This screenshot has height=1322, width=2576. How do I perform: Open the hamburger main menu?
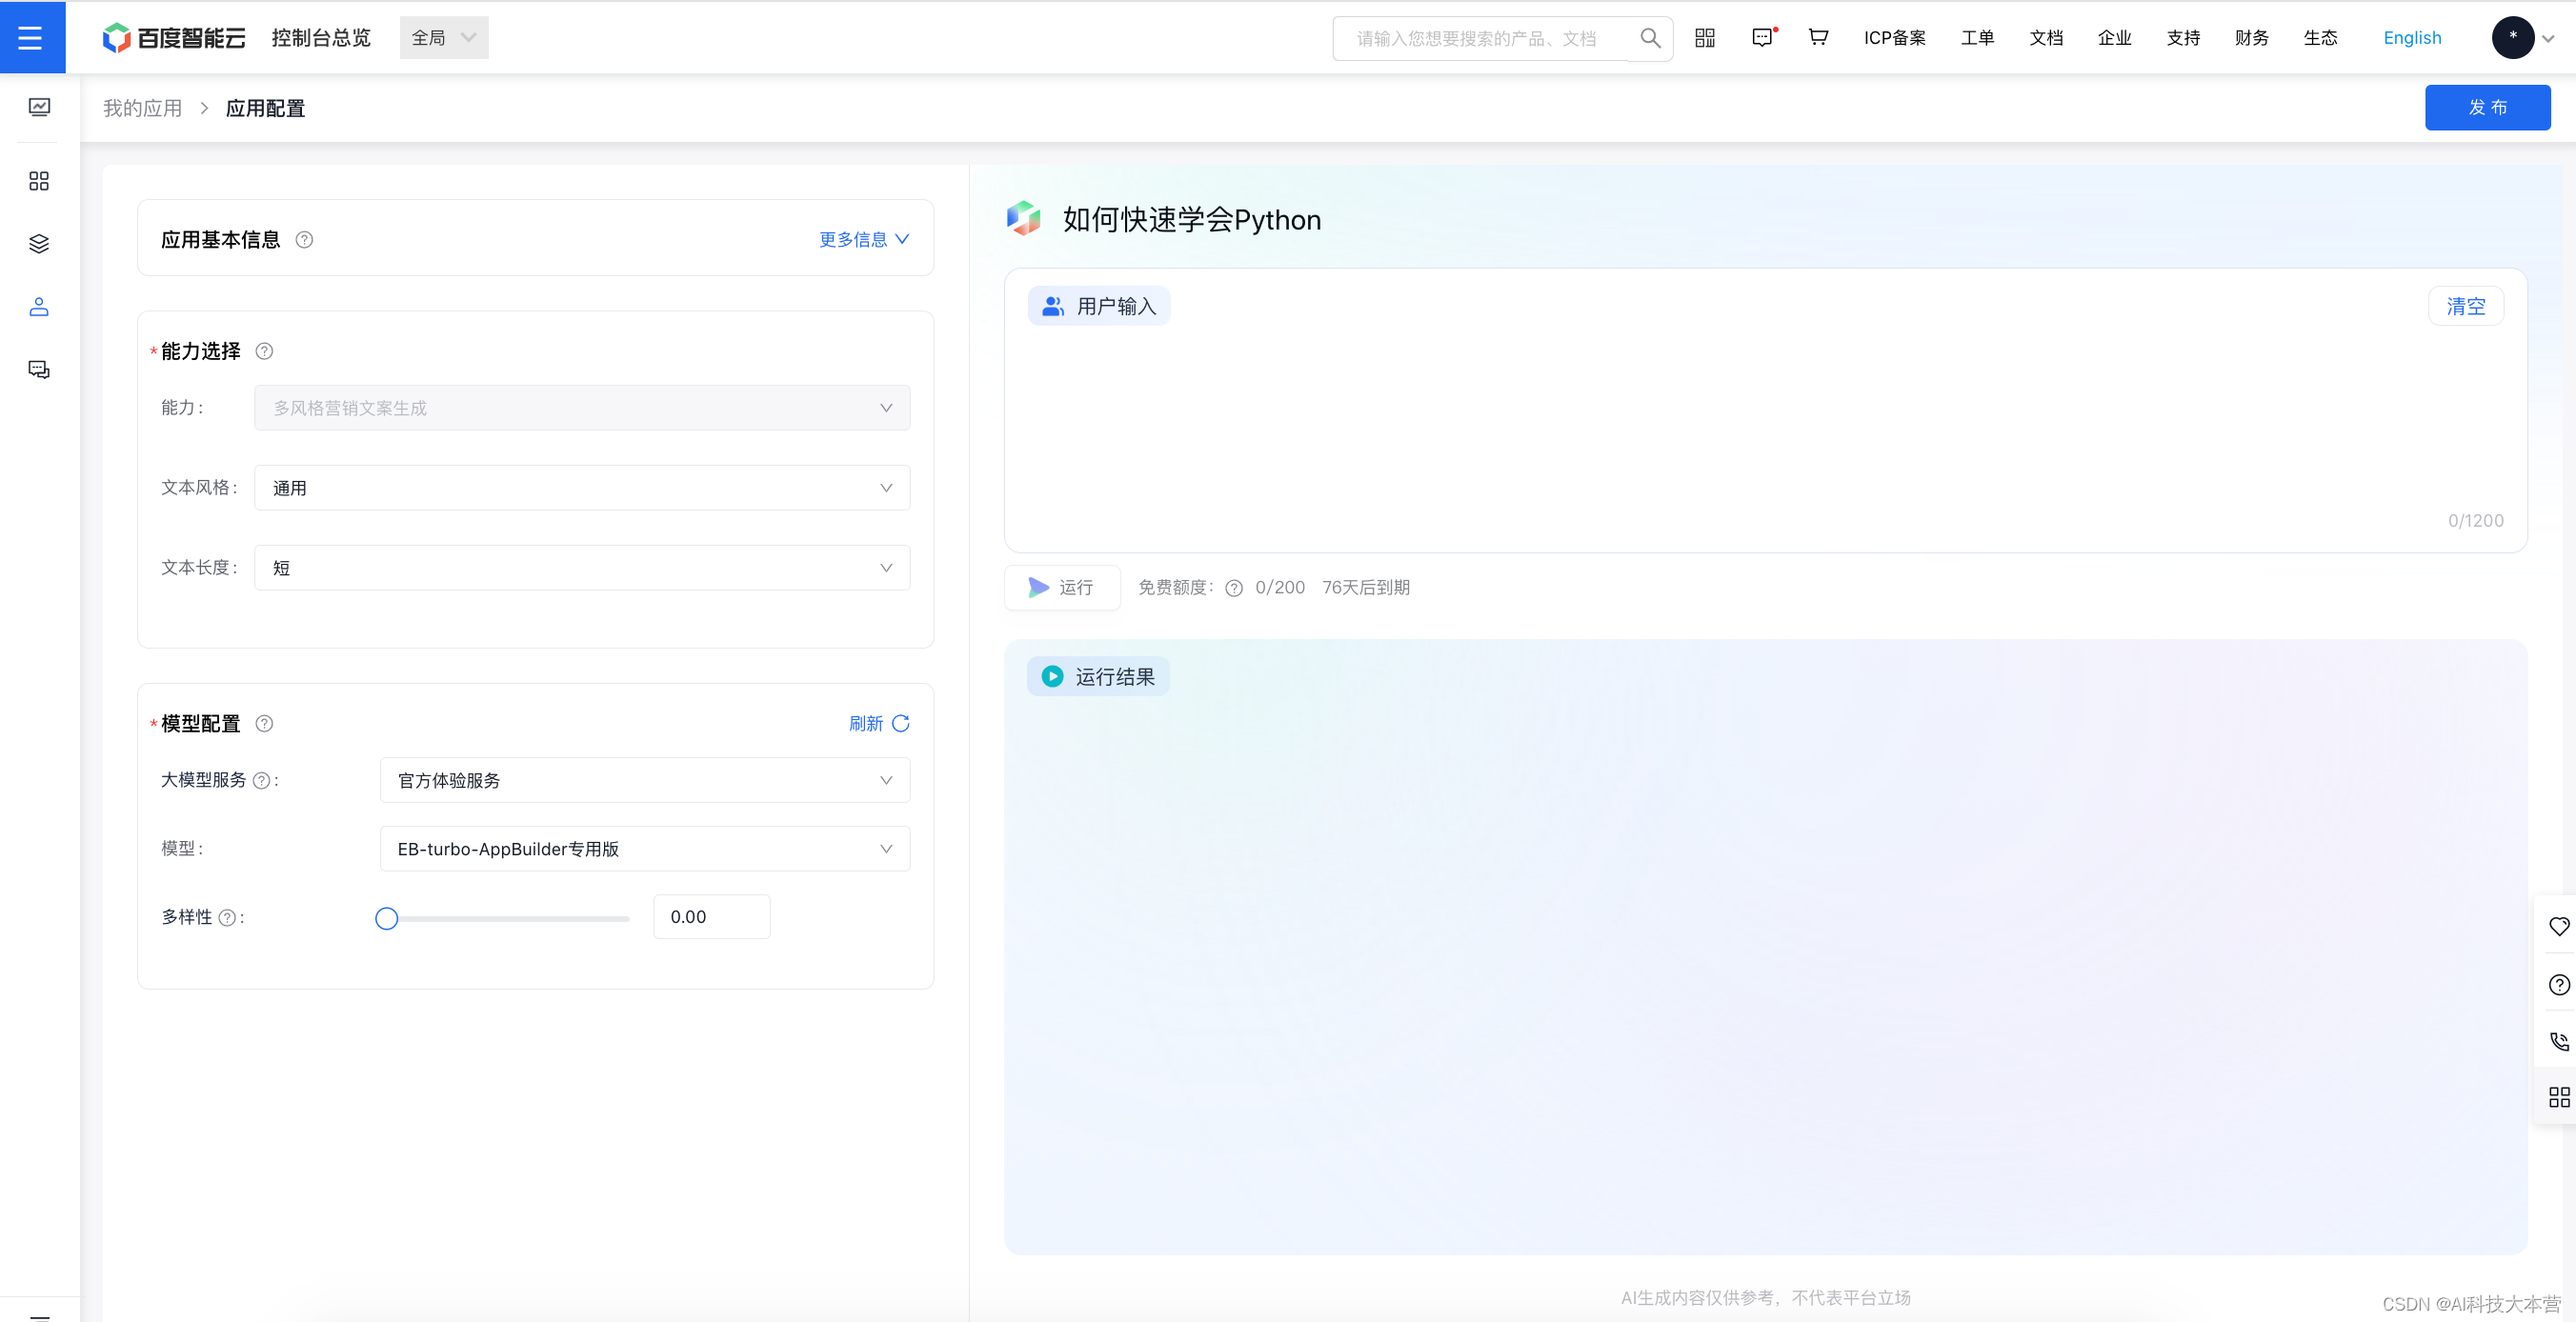pos(31,38)
